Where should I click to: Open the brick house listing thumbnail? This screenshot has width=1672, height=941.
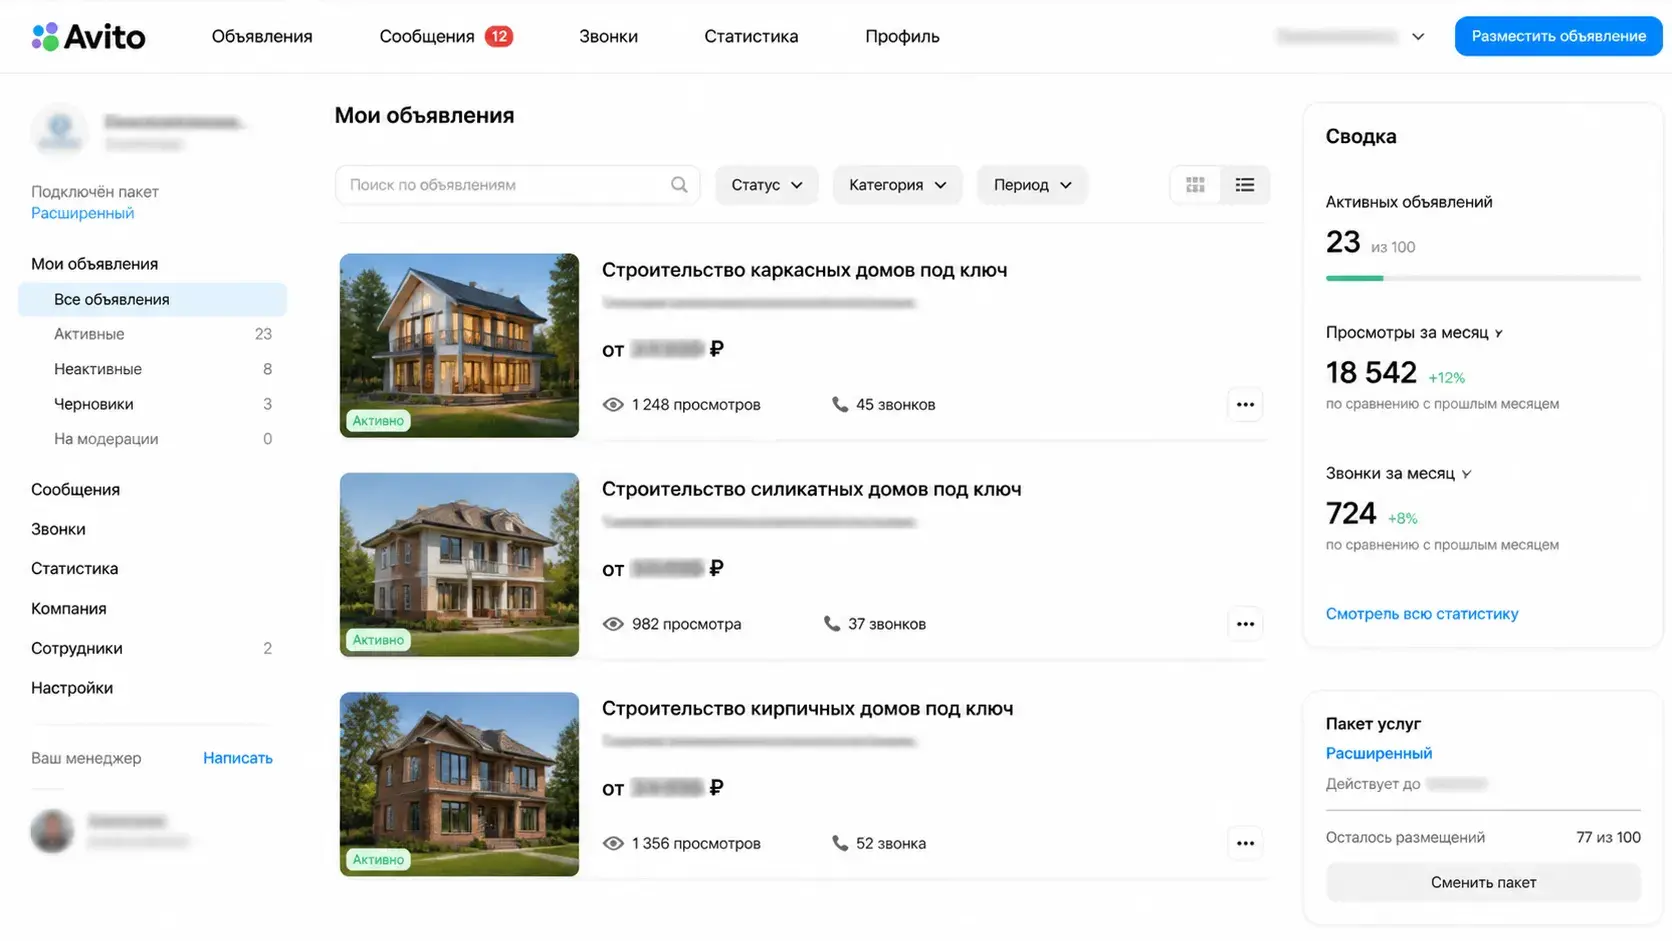point(459,784)
